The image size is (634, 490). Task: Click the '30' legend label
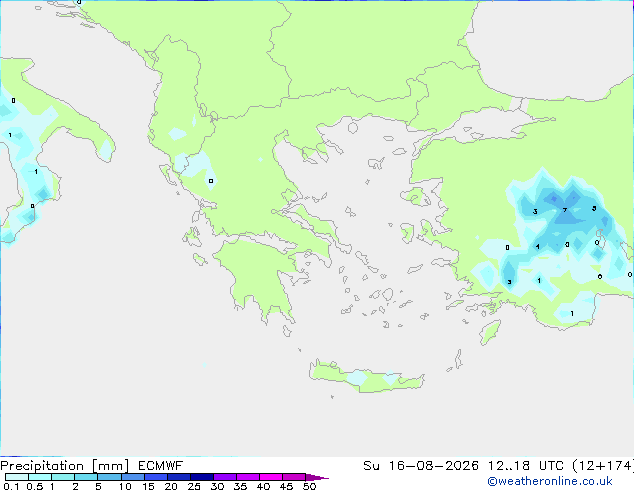(x=217, y=486)
